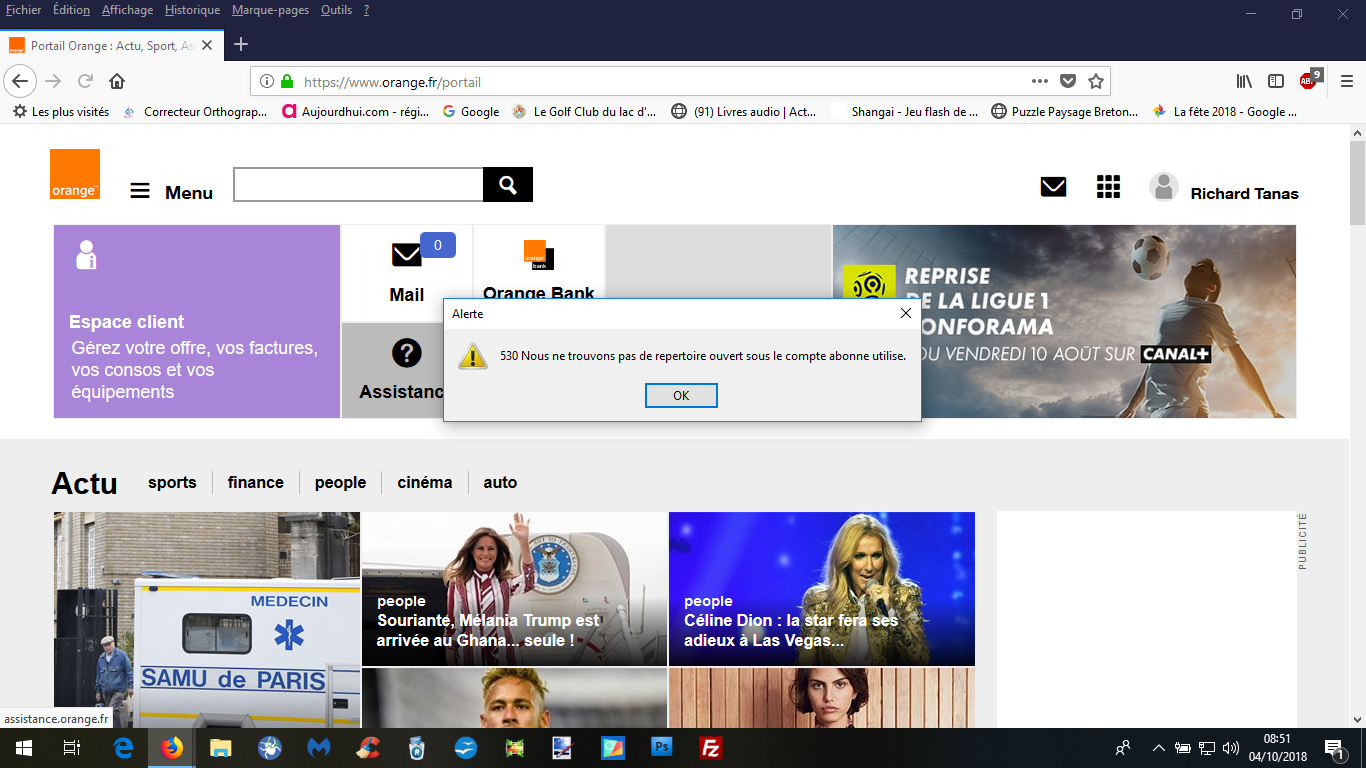Open the ? help menu

pos(366,10)
